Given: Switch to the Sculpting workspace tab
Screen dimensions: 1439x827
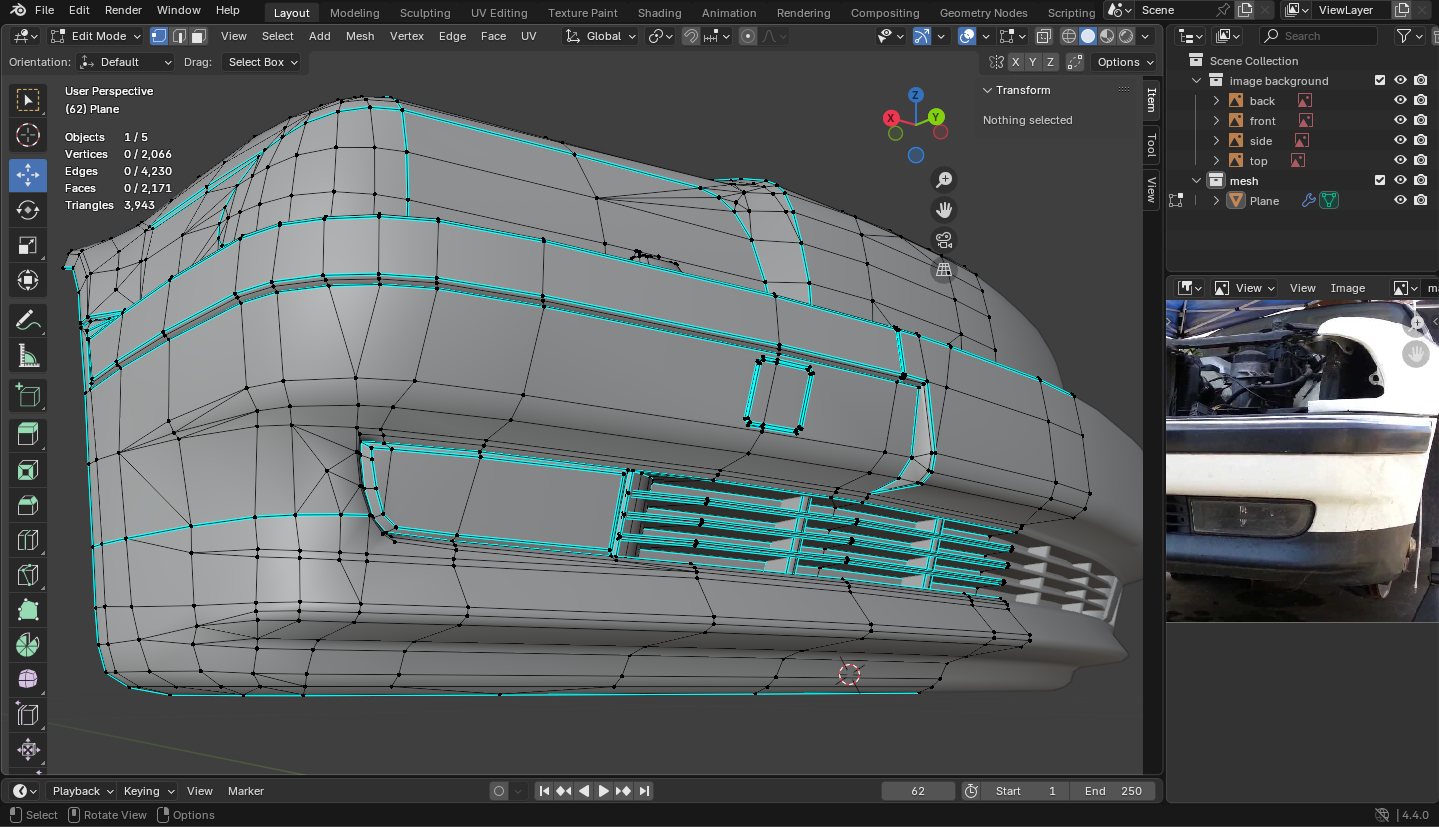Looking at the screenshot, I should pos(425,13).
